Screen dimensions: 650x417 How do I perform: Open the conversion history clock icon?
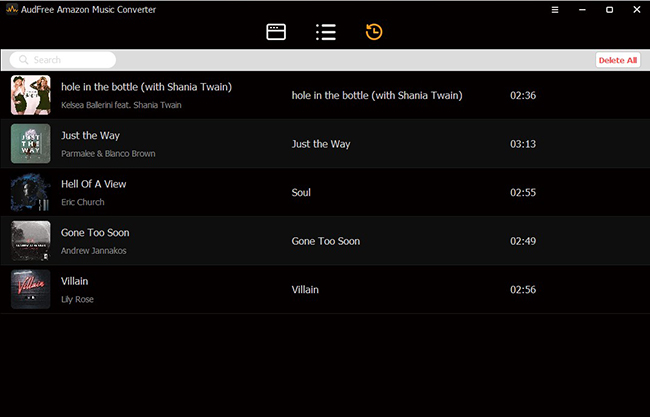(x=373, y=32)
